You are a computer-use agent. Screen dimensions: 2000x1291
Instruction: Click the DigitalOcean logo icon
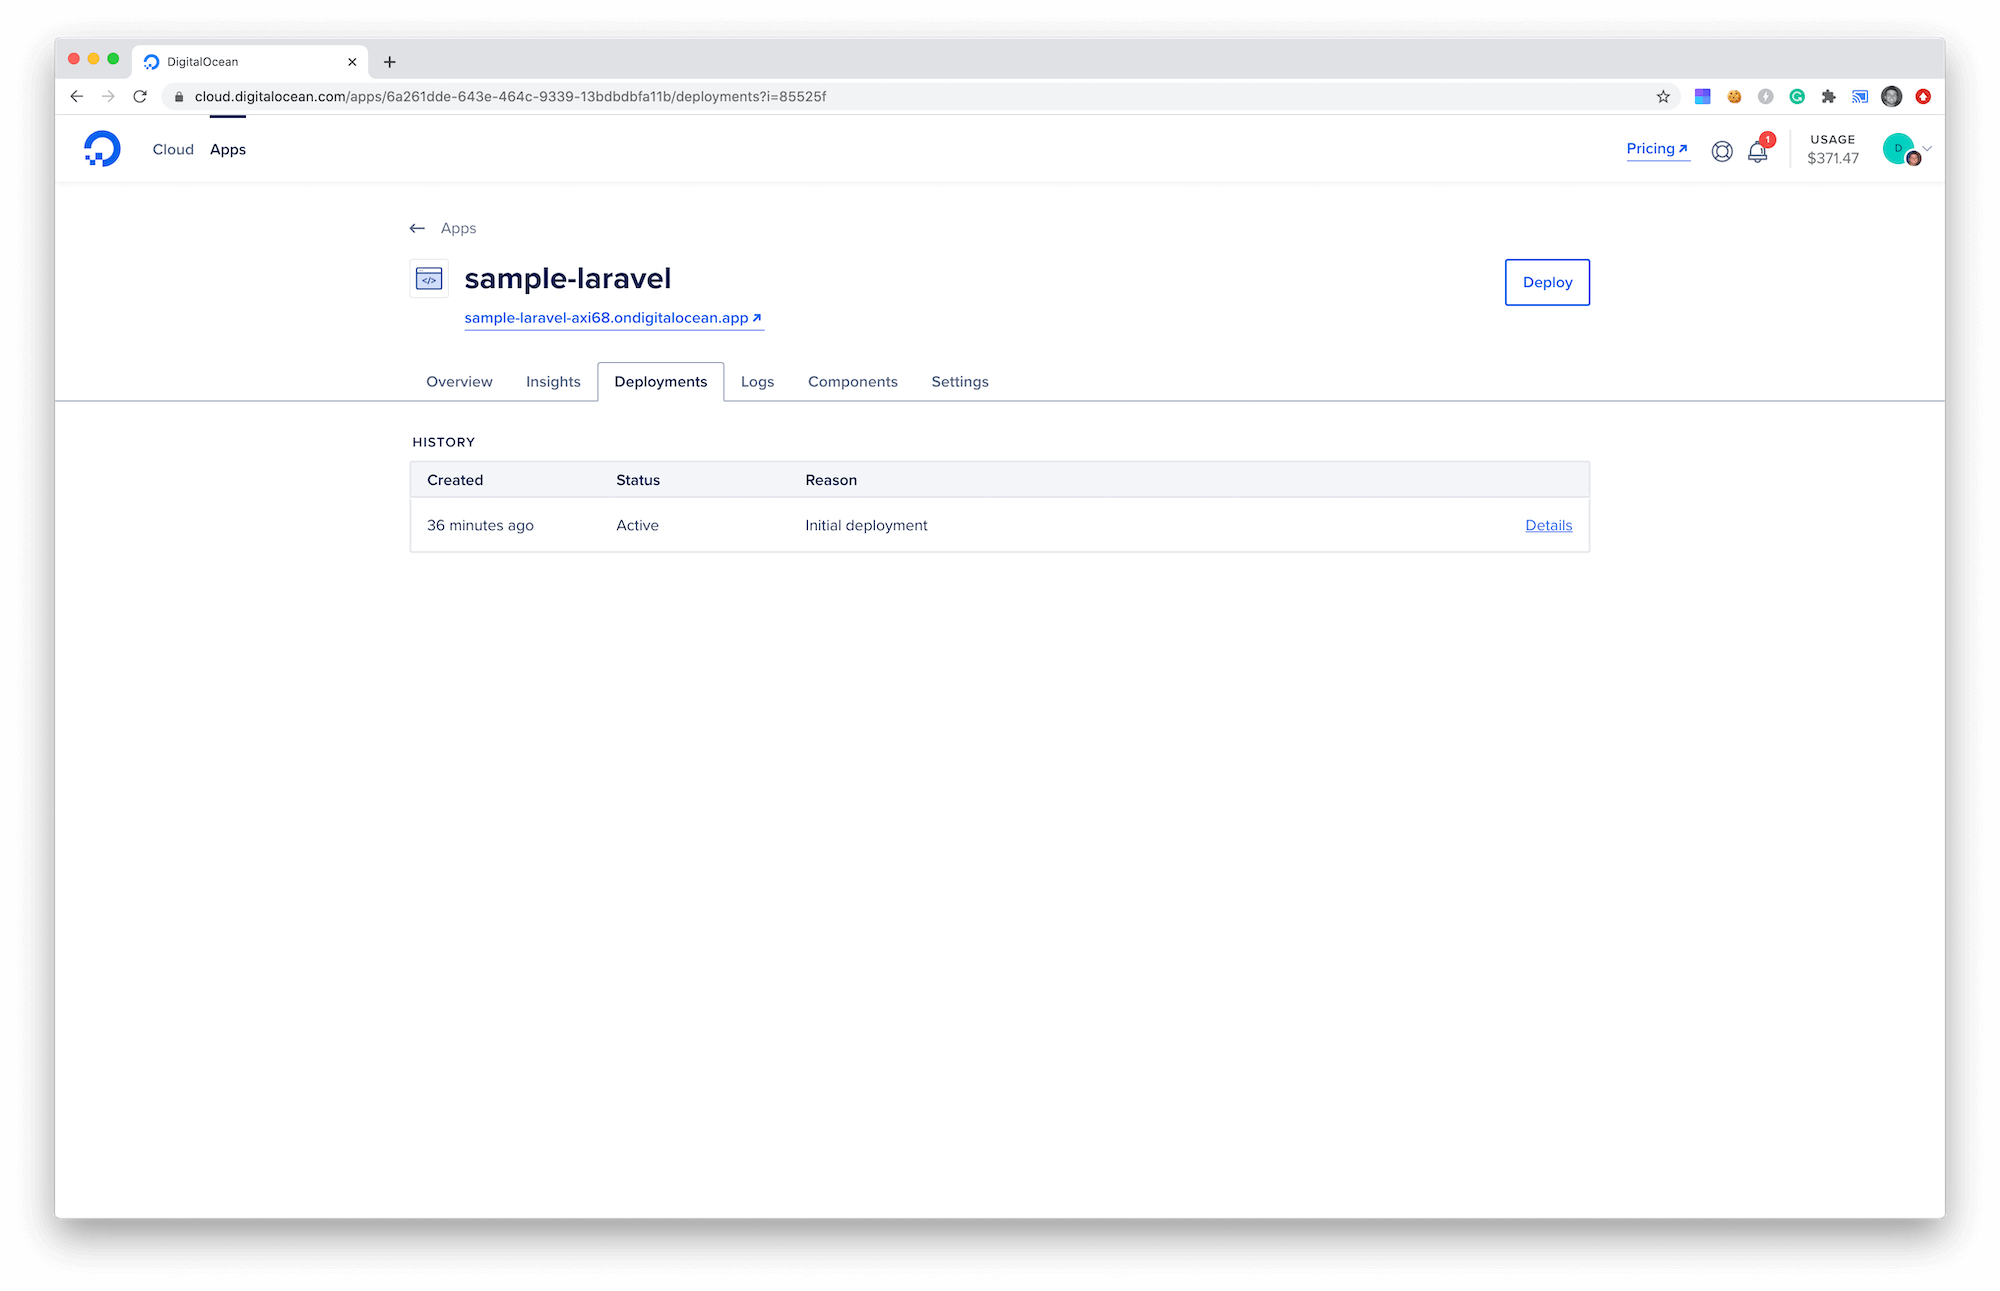point(103,149)
